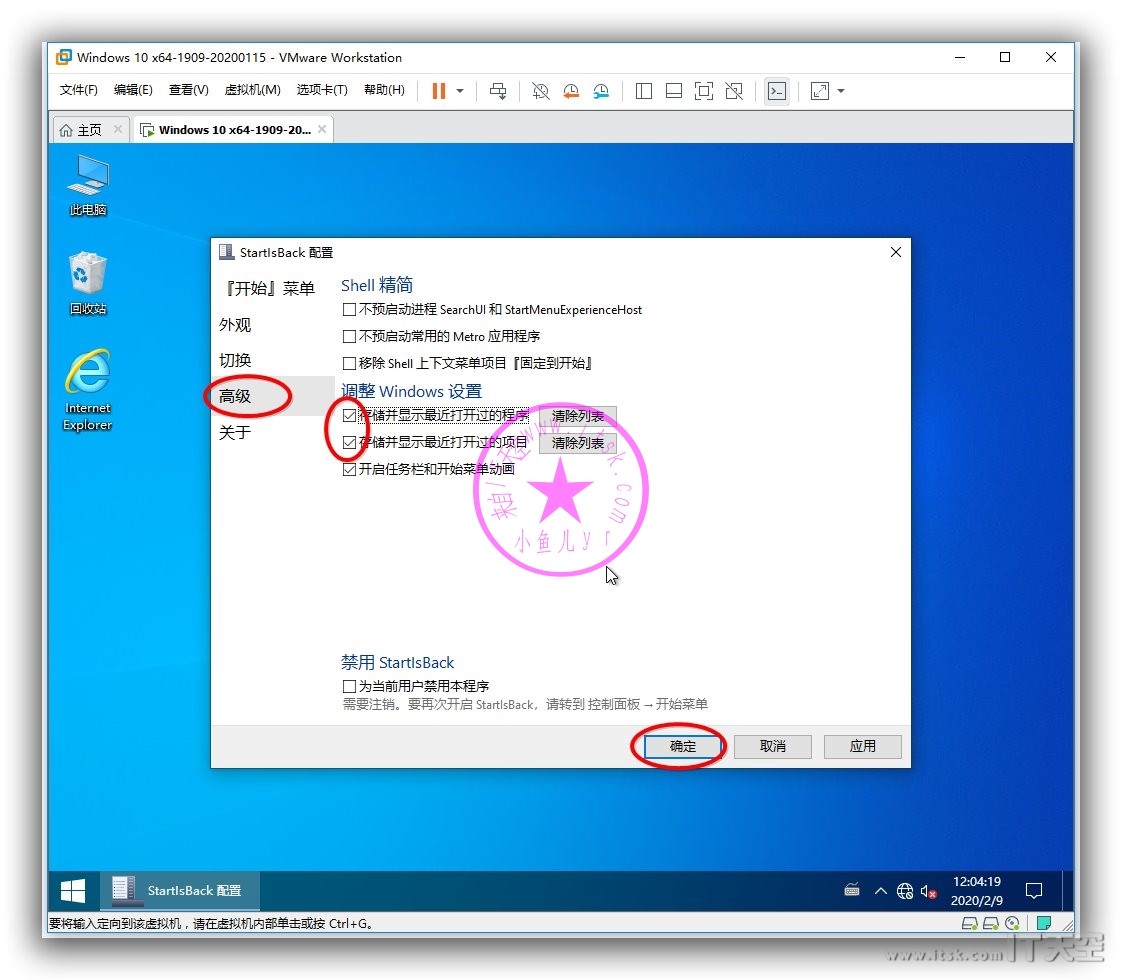Image resolution: width=1122 pixels, height=980 pixels.
Task: Close the StartIsBack 配置 dialog
Action: tap(896, 252)
